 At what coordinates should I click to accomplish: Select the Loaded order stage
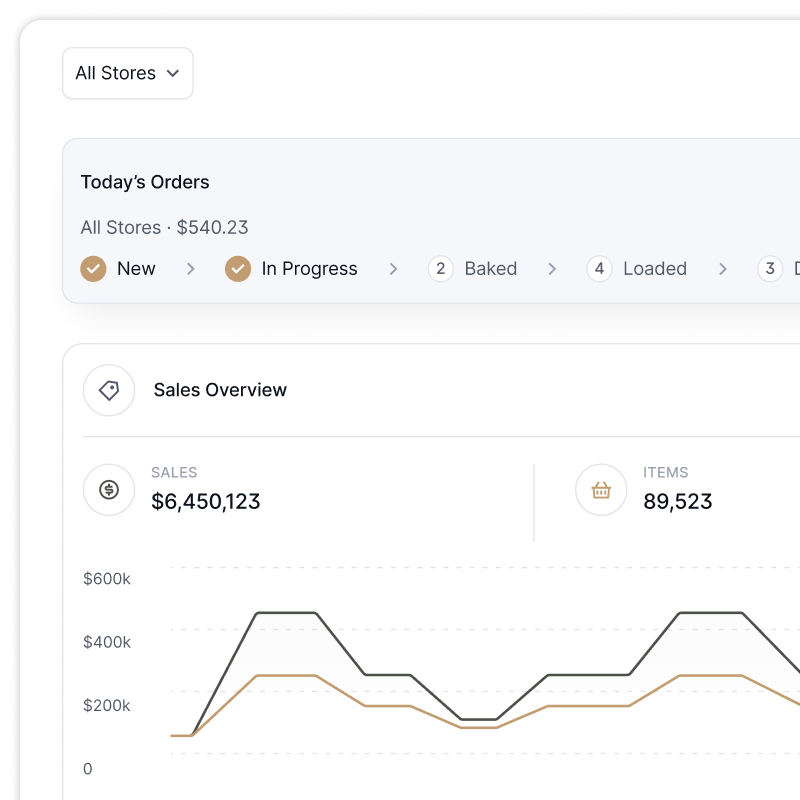click(x=654, y=268)
